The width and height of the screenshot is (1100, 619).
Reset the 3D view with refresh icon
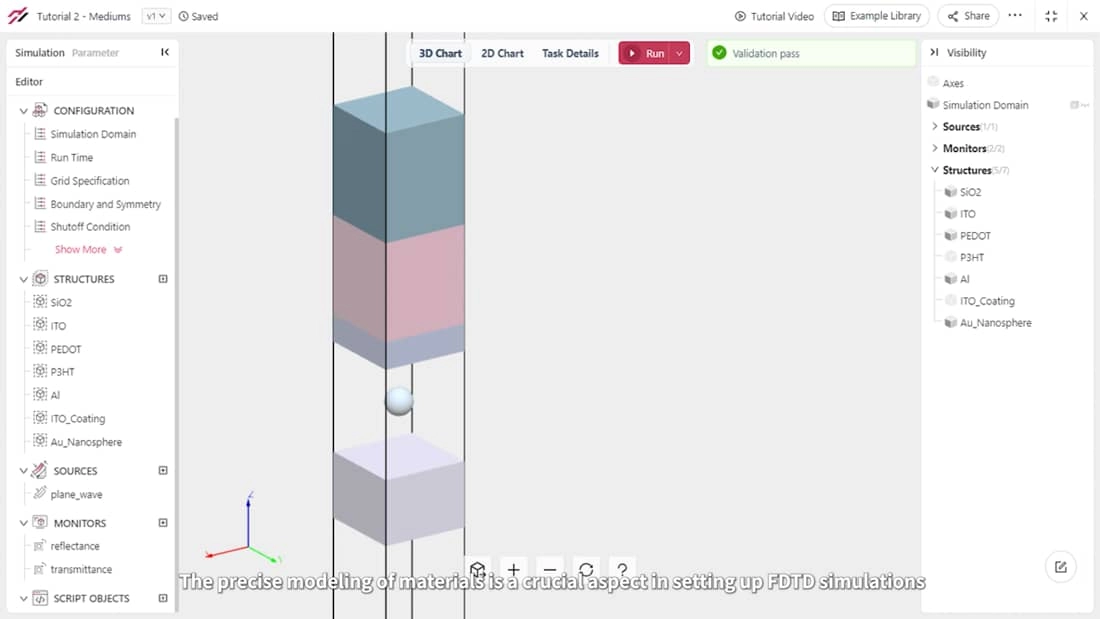tap(586, 569)
